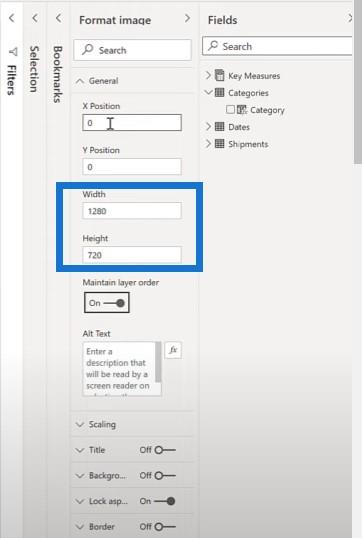Click the Fields pane scrollbar
The image size is (362, 538).
357,82
